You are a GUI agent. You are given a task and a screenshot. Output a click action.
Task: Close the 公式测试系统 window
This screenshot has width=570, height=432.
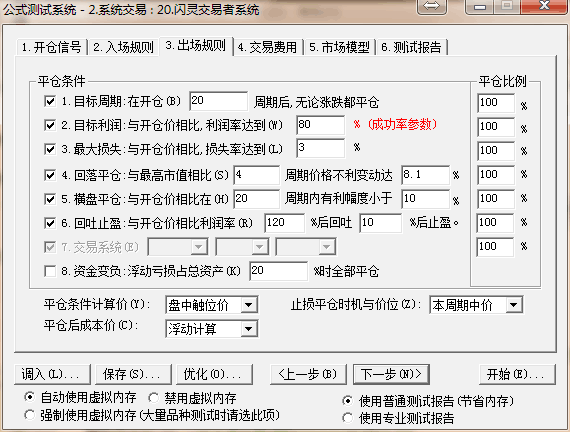click(544, 6)
